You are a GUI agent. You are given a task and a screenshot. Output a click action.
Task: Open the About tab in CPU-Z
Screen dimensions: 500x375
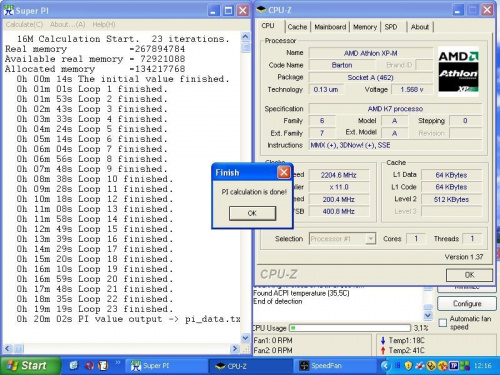(420, 27)
